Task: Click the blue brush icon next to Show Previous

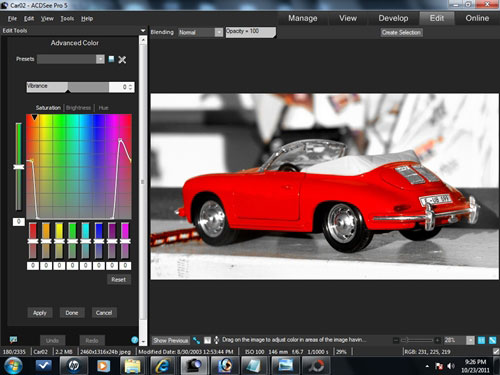Action: 196,340
